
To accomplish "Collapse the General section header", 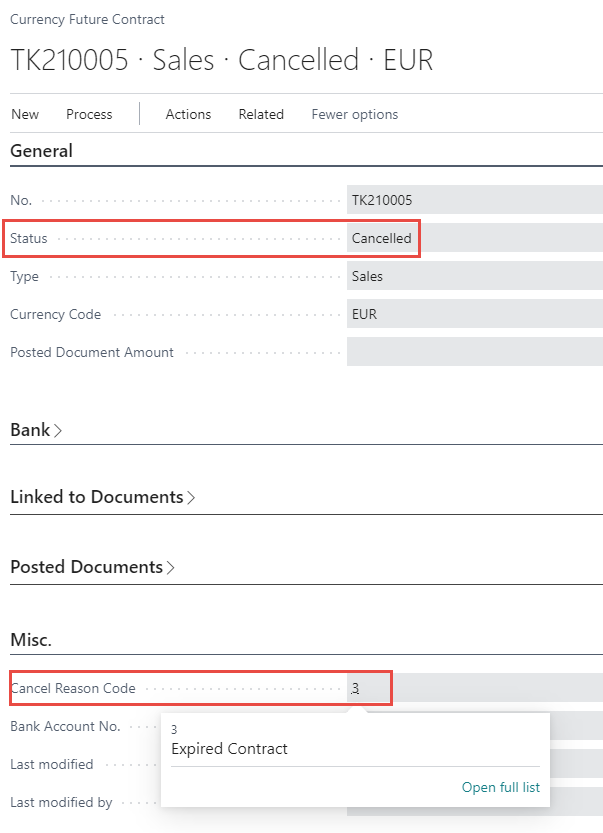I will point(41,151).
